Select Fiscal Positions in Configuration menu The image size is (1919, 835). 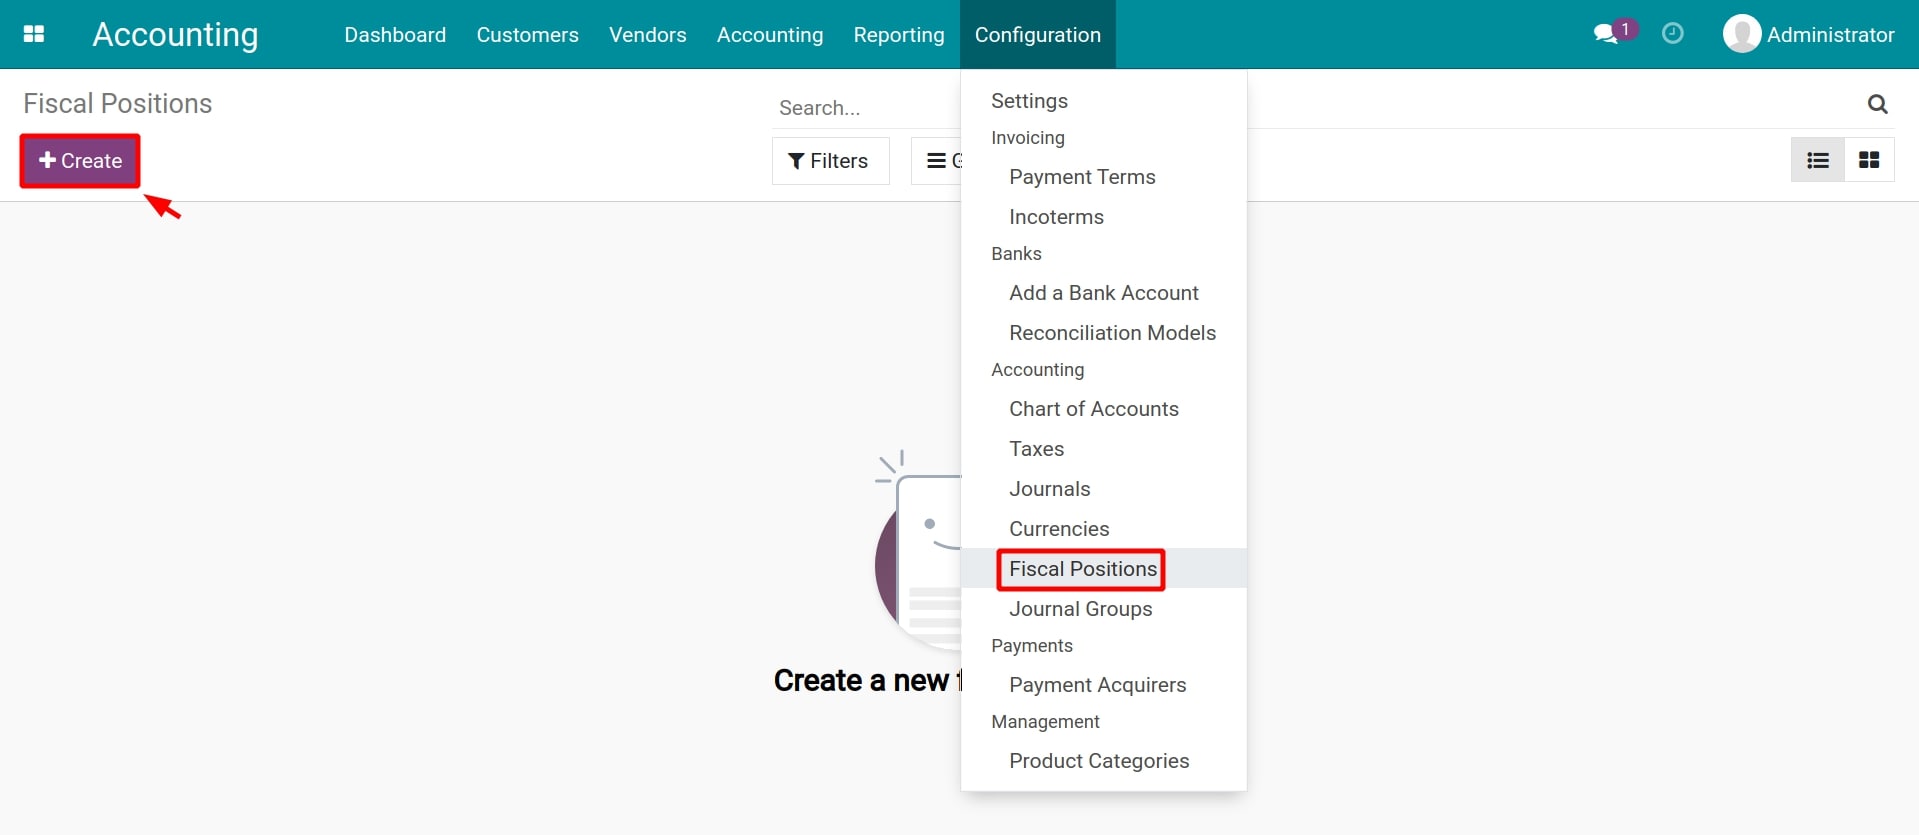coord(1082,569)
